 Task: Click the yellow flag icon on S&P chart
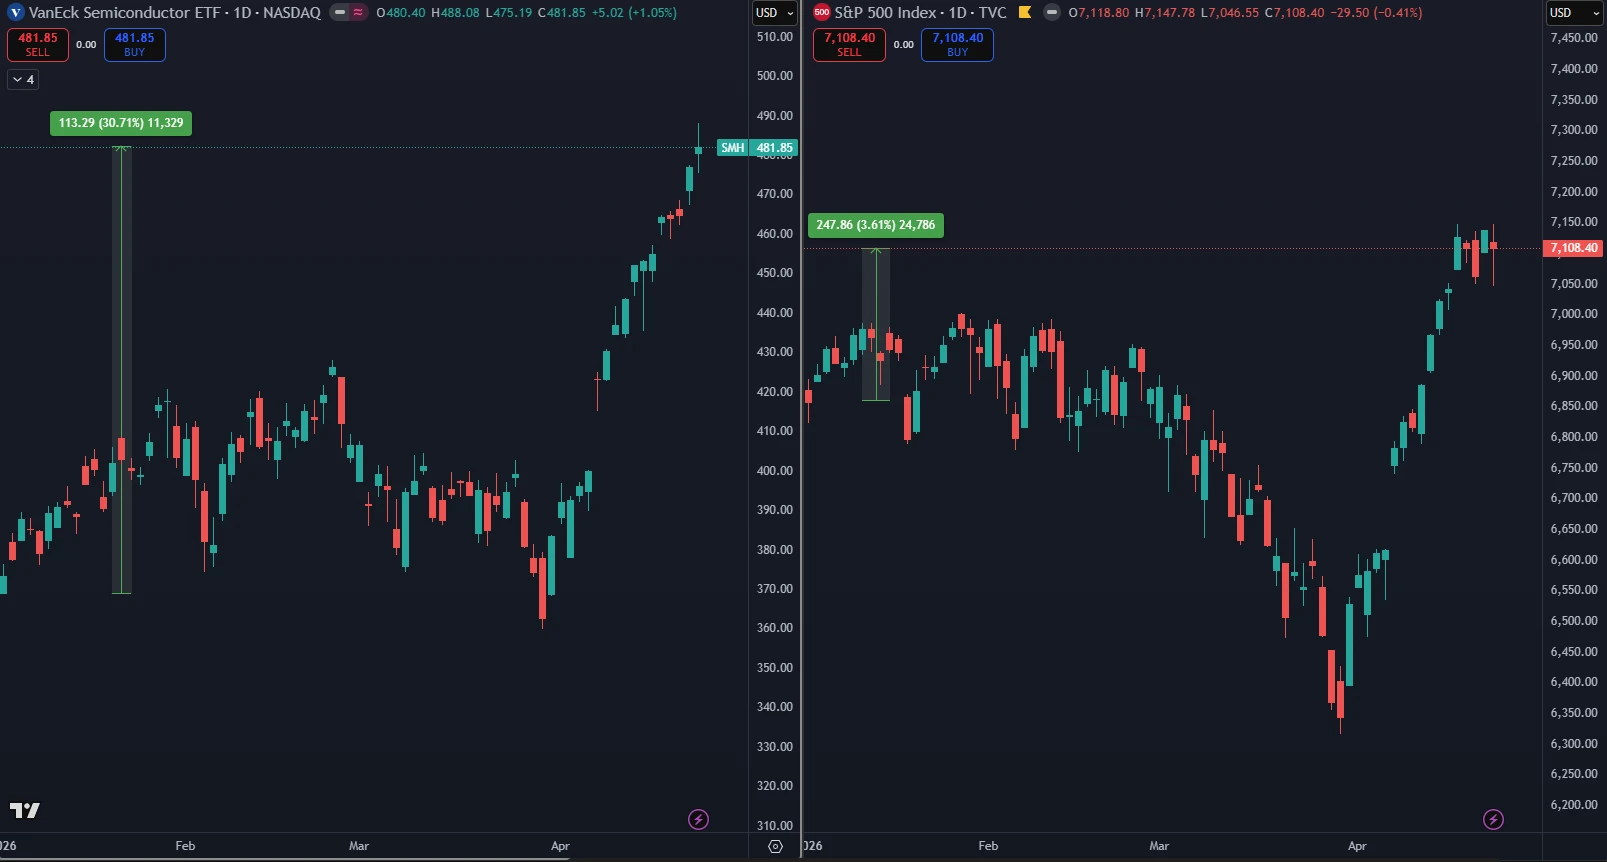tap(1024, 13)
